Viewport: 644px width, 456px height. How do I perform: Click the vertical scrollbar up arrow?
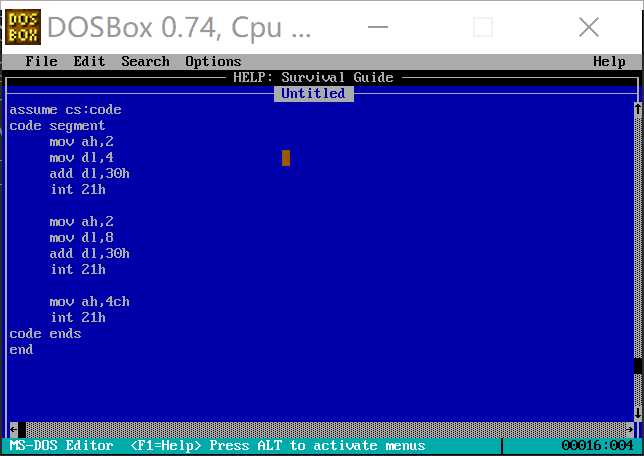638,109
